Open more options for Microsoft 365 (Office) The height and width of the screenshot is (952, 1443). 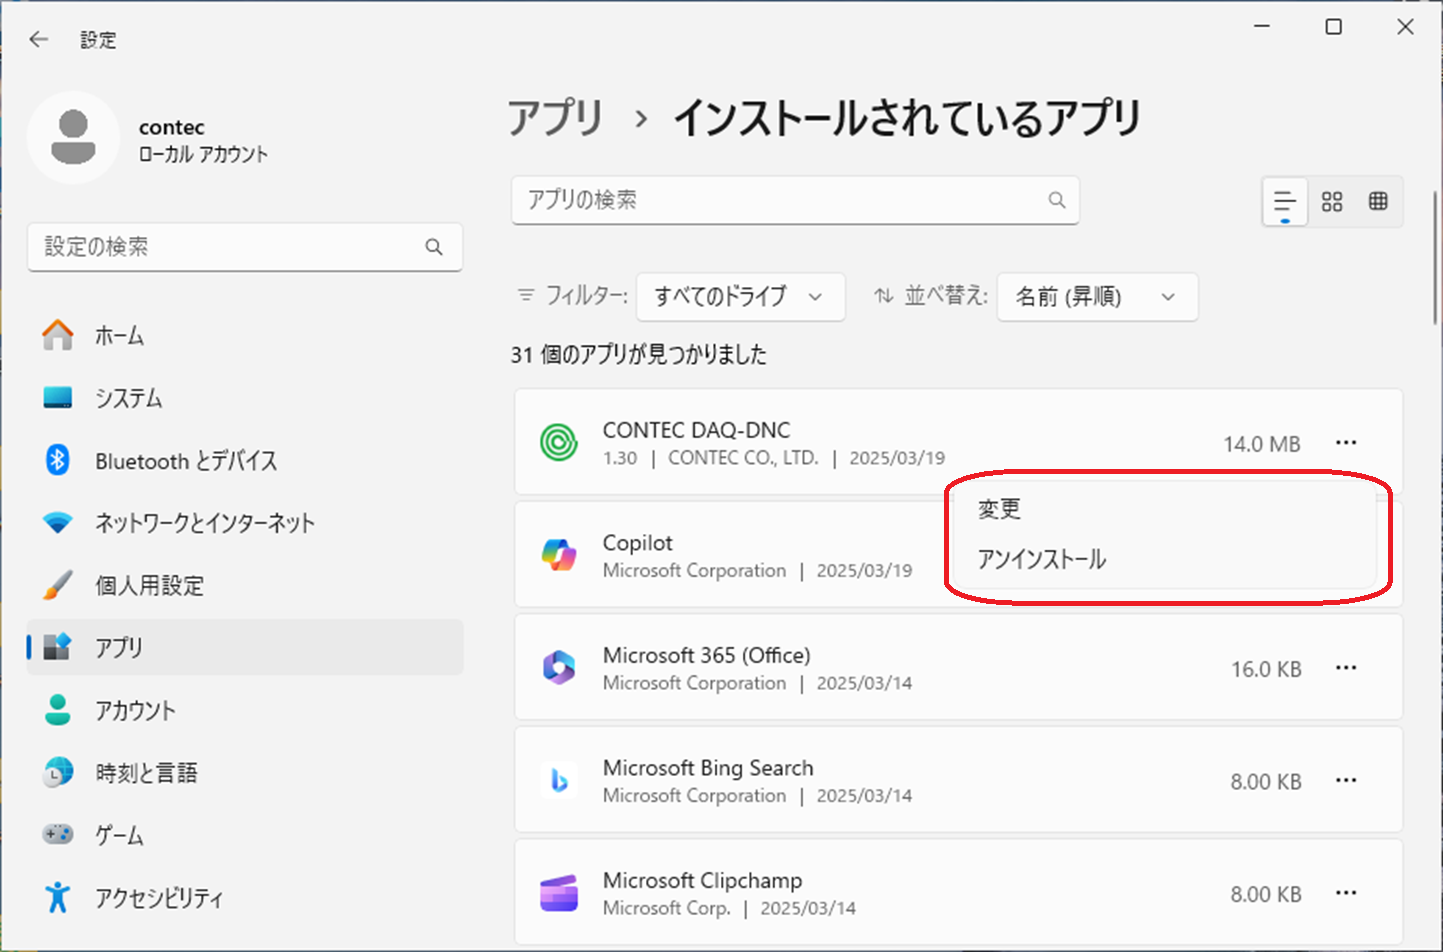pyautogui.click(x=1346, y=668)
